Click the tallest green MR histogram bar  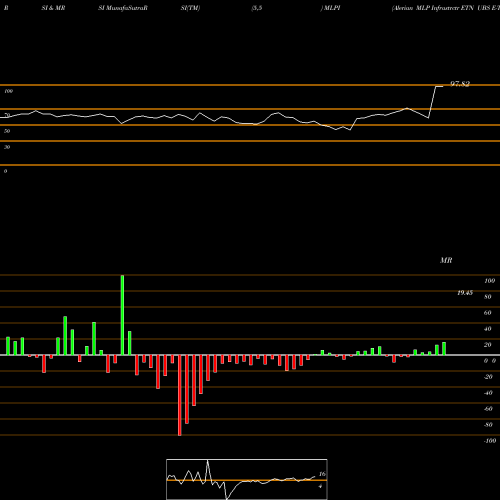click(122, 315)
